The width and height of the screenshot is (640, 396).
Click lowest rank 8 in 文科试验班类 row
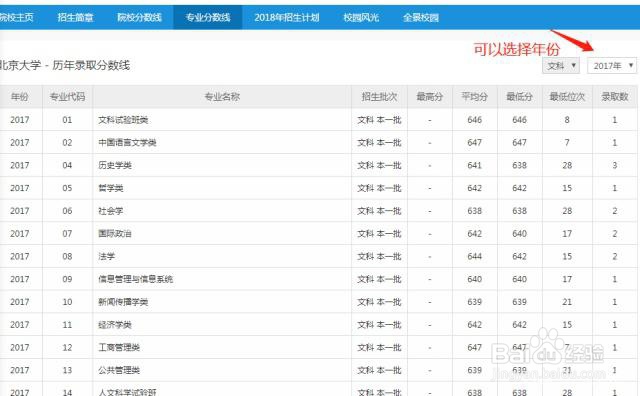(x=567, y=120)
